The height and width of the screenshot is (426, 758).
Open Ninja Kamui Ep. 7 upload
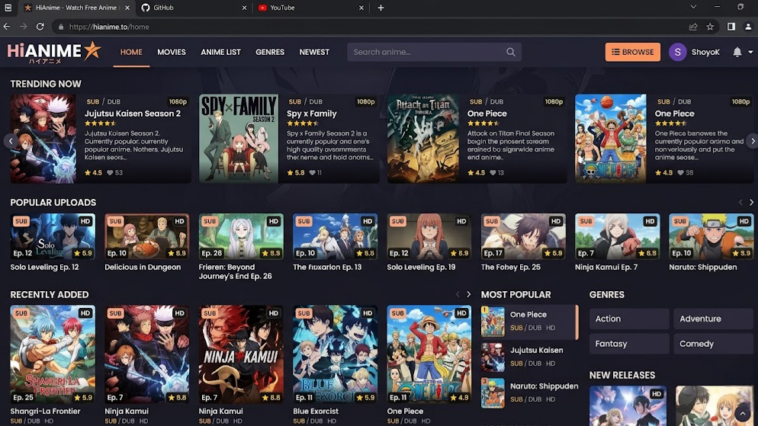tap(617, 236)
